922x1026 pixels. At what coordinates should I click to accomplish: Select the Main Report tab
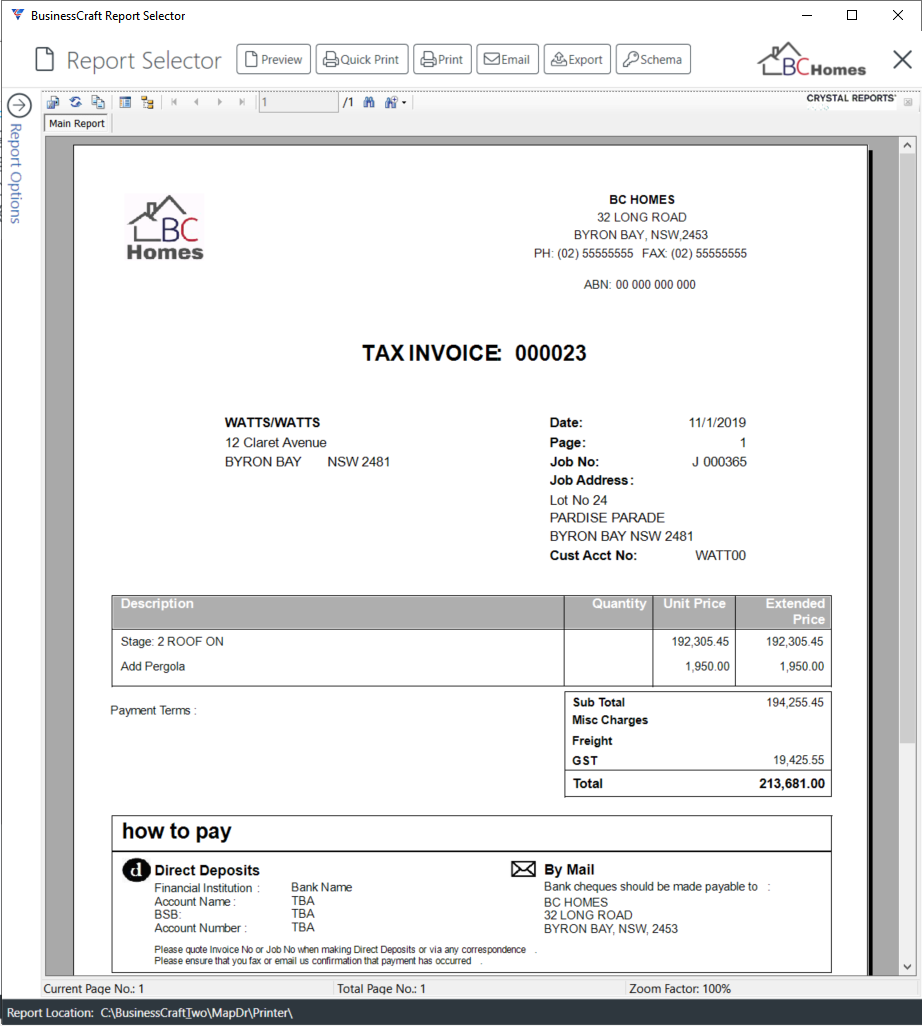coord(77,123)
